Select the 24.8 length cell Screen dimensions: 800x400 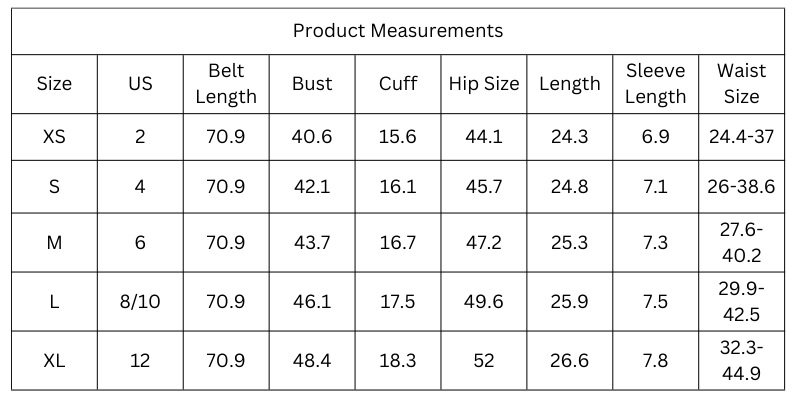pos(570,187)
